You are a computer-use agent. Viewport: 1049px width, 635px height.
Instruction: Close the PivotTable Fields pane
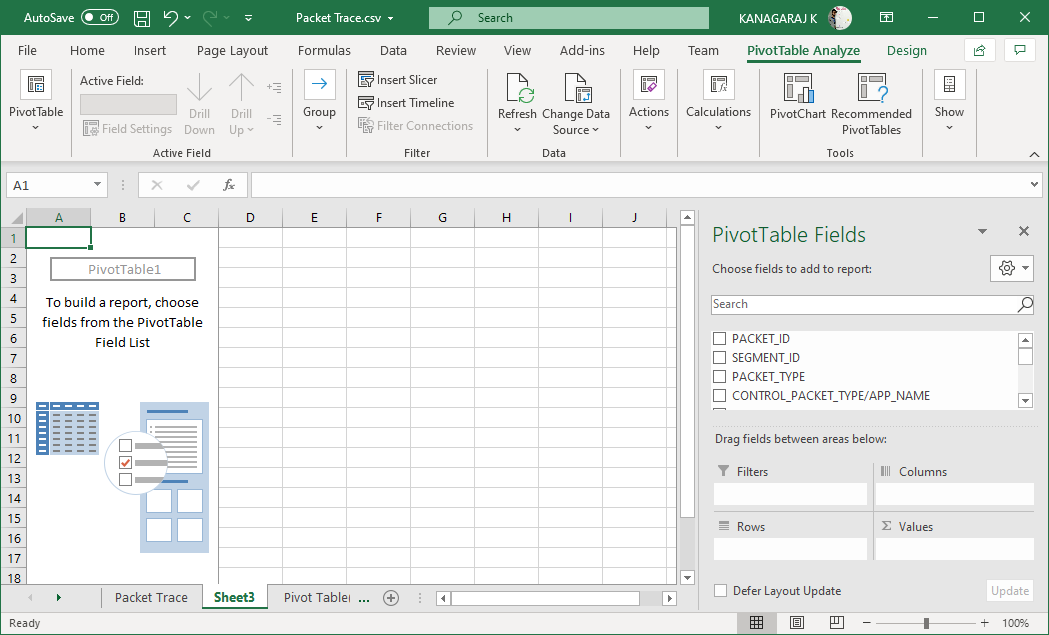click(1024, 232)
